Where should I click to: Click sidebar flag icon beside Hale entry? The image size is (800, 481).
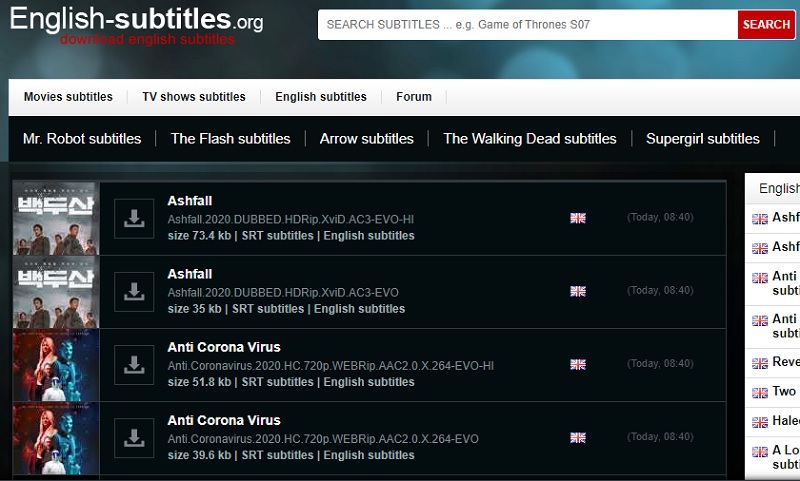click(760, 422)
